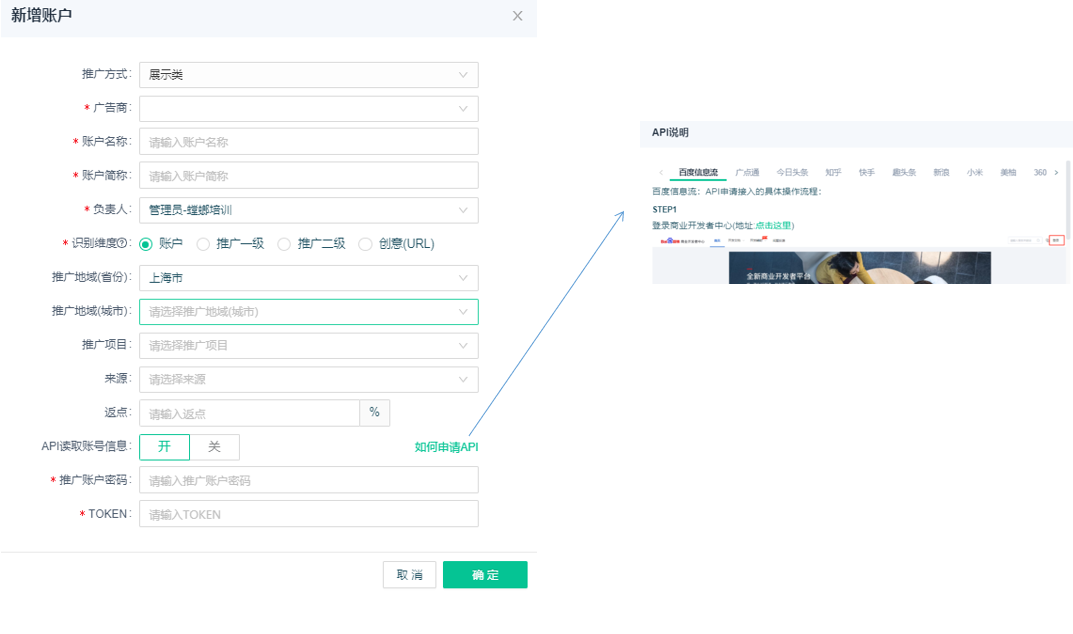Switch API读取账号信息 to 开
The image size is (1073, 634).
pos(164,447)
